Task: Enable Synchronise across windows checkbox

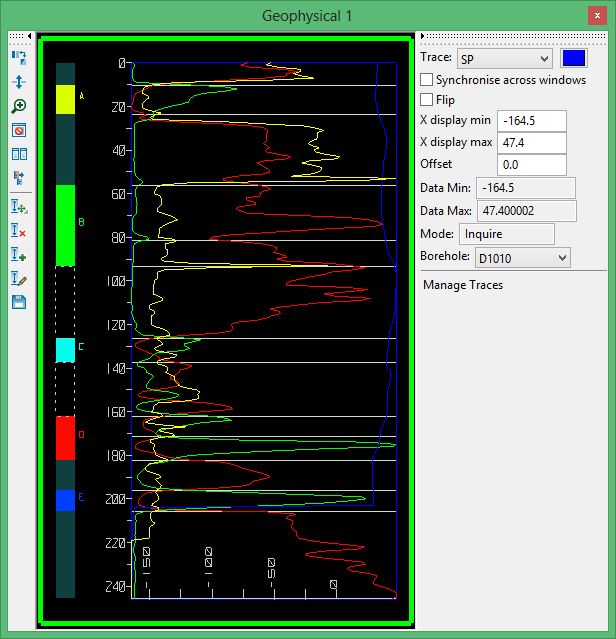Action: (x=427, y=80)
